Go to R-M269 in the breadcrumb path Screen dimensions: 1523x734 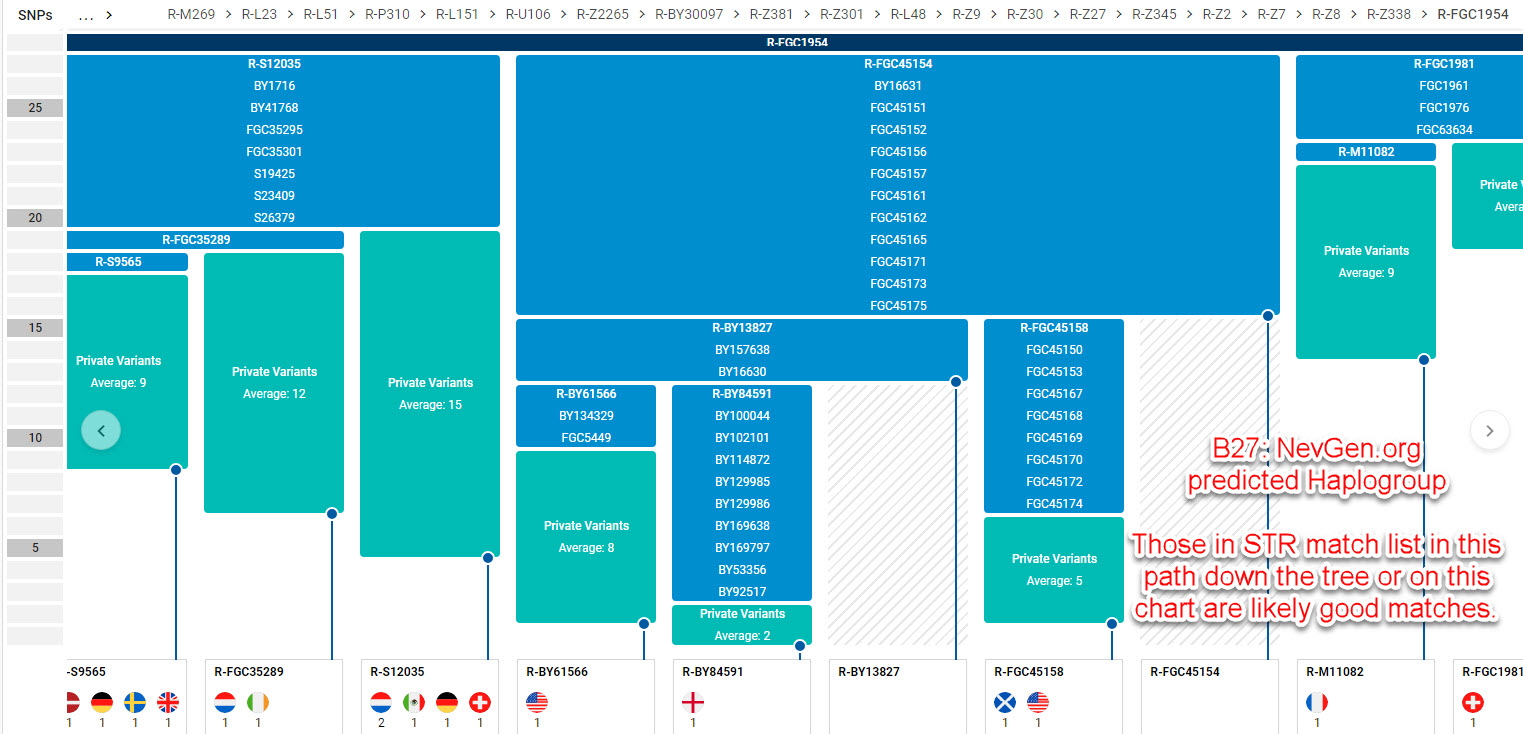pyautogui.click(x=191, y=15)
